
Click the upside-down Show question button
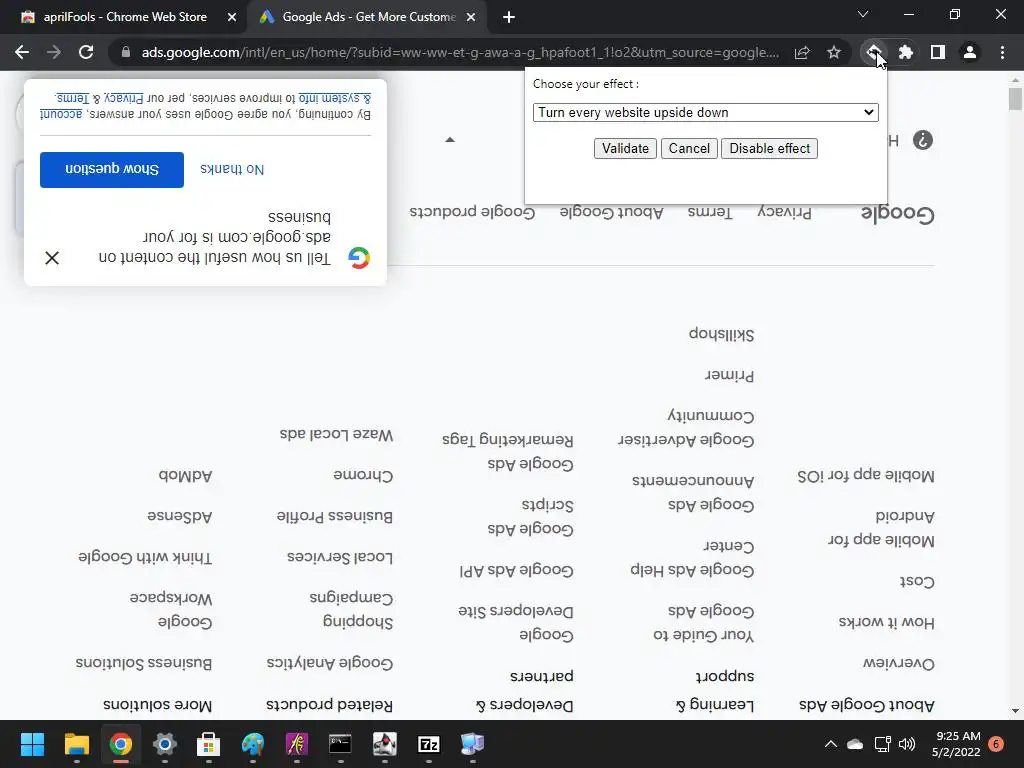tap(112, 169)
